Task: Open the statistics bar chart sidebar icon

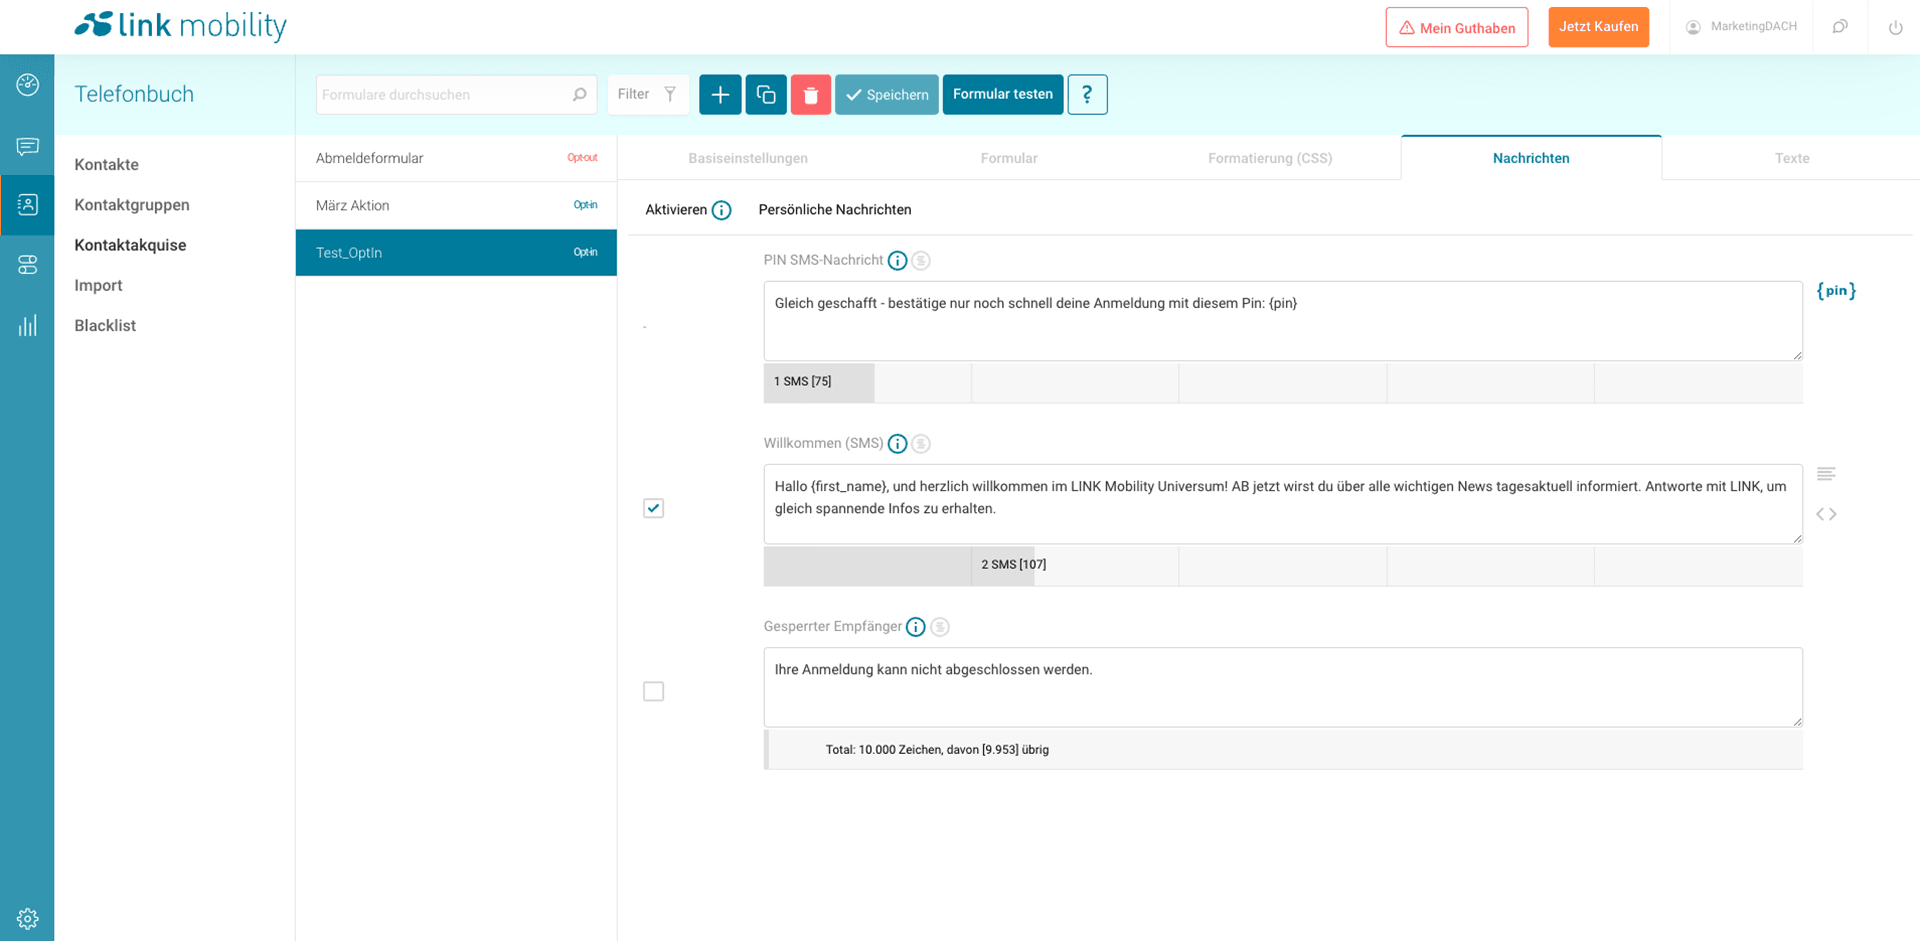Action: coord(27,325)
